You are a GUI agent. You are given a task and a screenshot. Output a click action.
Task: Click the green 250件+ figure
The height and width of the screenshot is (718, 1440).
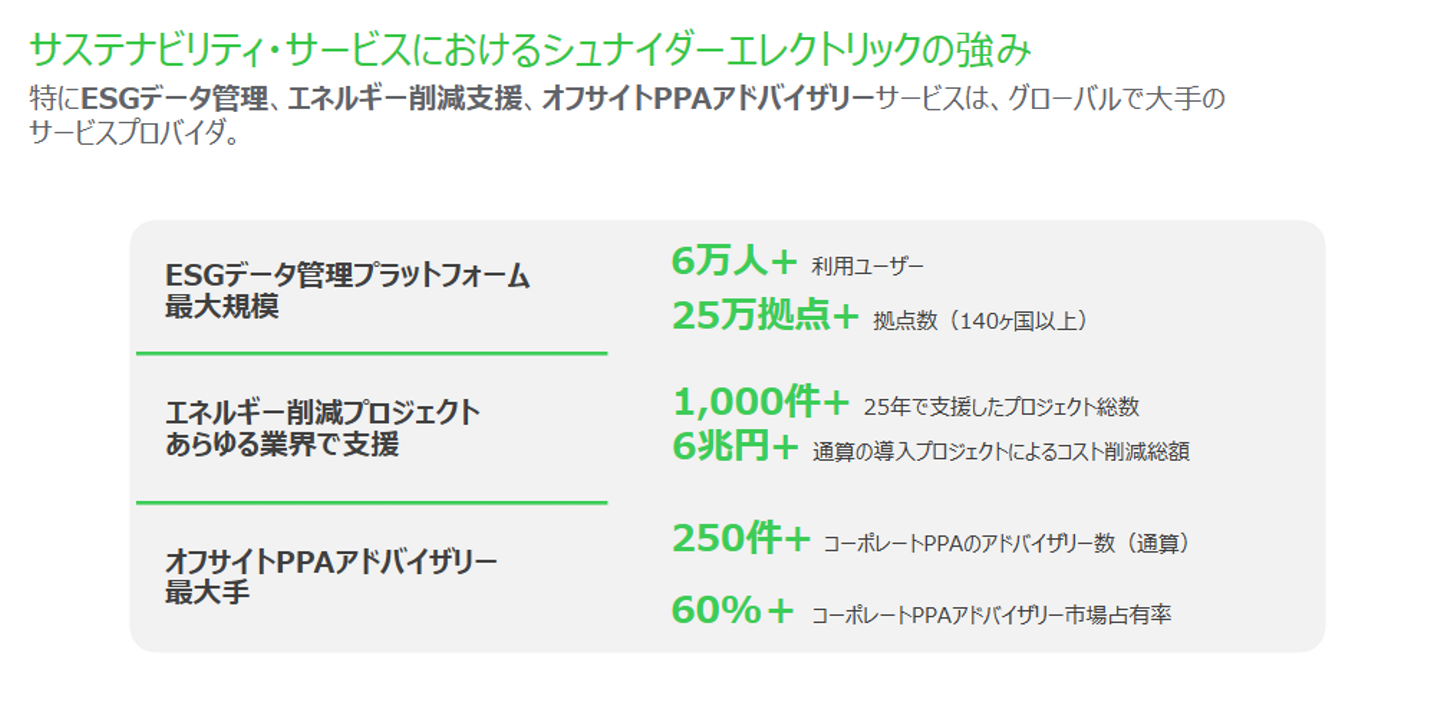740,539
